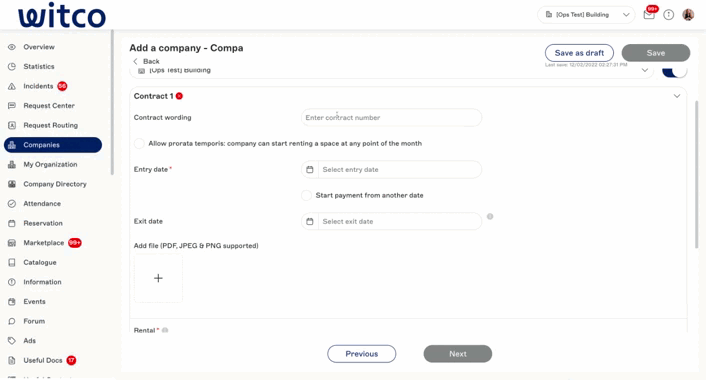Remove Contract 1 with red delete icon

pos(179,96)
